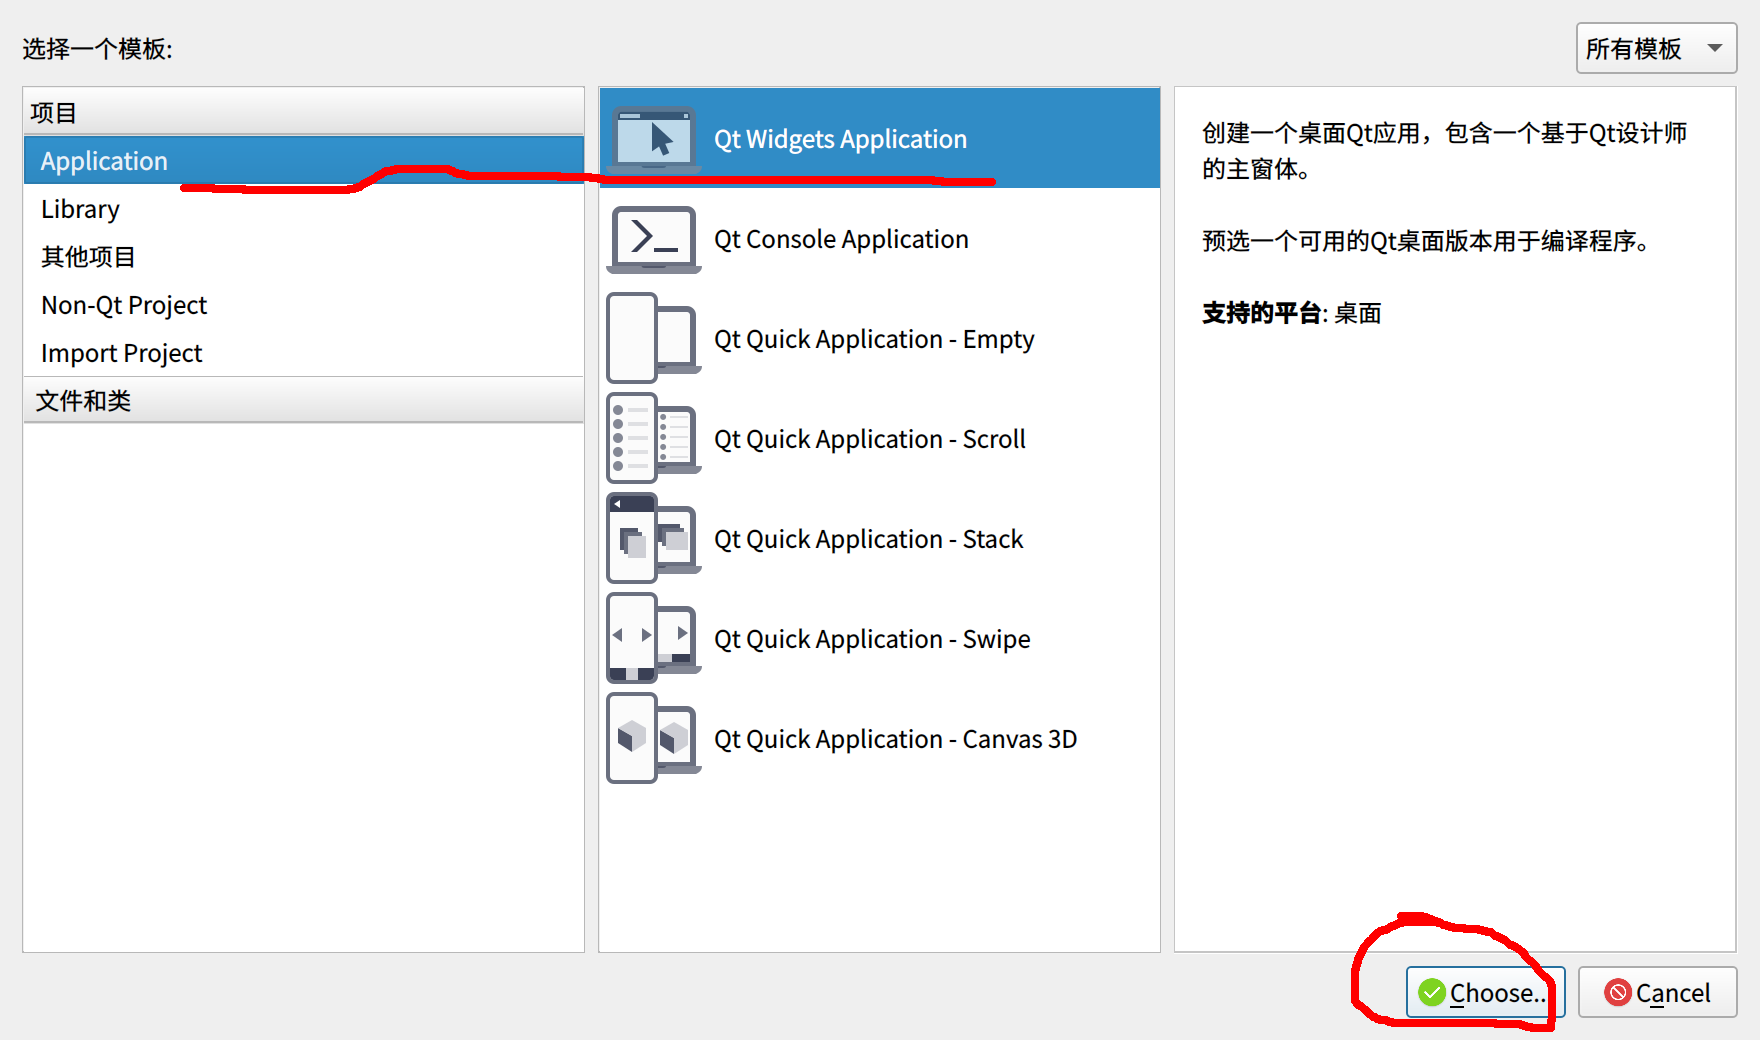Image resolution: width=1760 pixels, height=1040 pixels.
Task: Select the Library project category
Action: tap(80, 209)
